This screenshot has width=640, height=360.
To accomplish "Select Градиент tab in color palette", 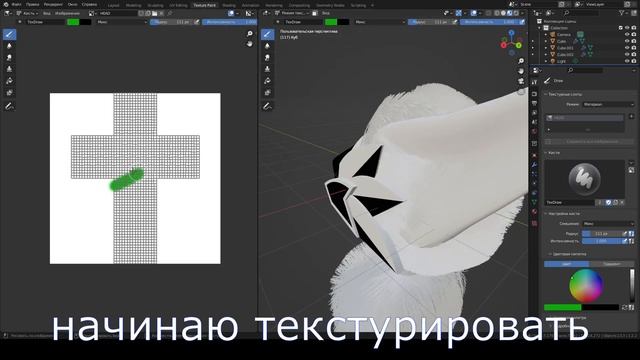I will (x=611, y=264).
